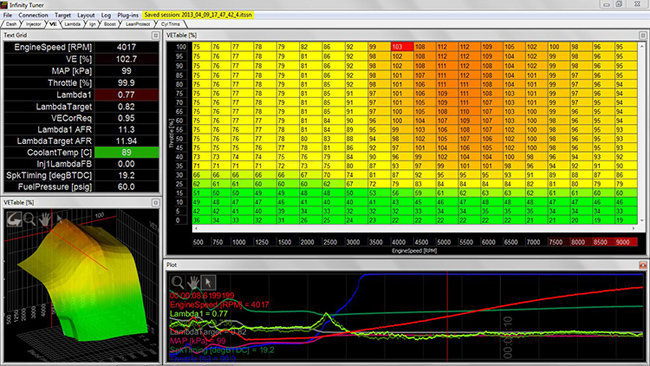
Task: Click the 7500 RPM column header
Action: coord(555,242)
